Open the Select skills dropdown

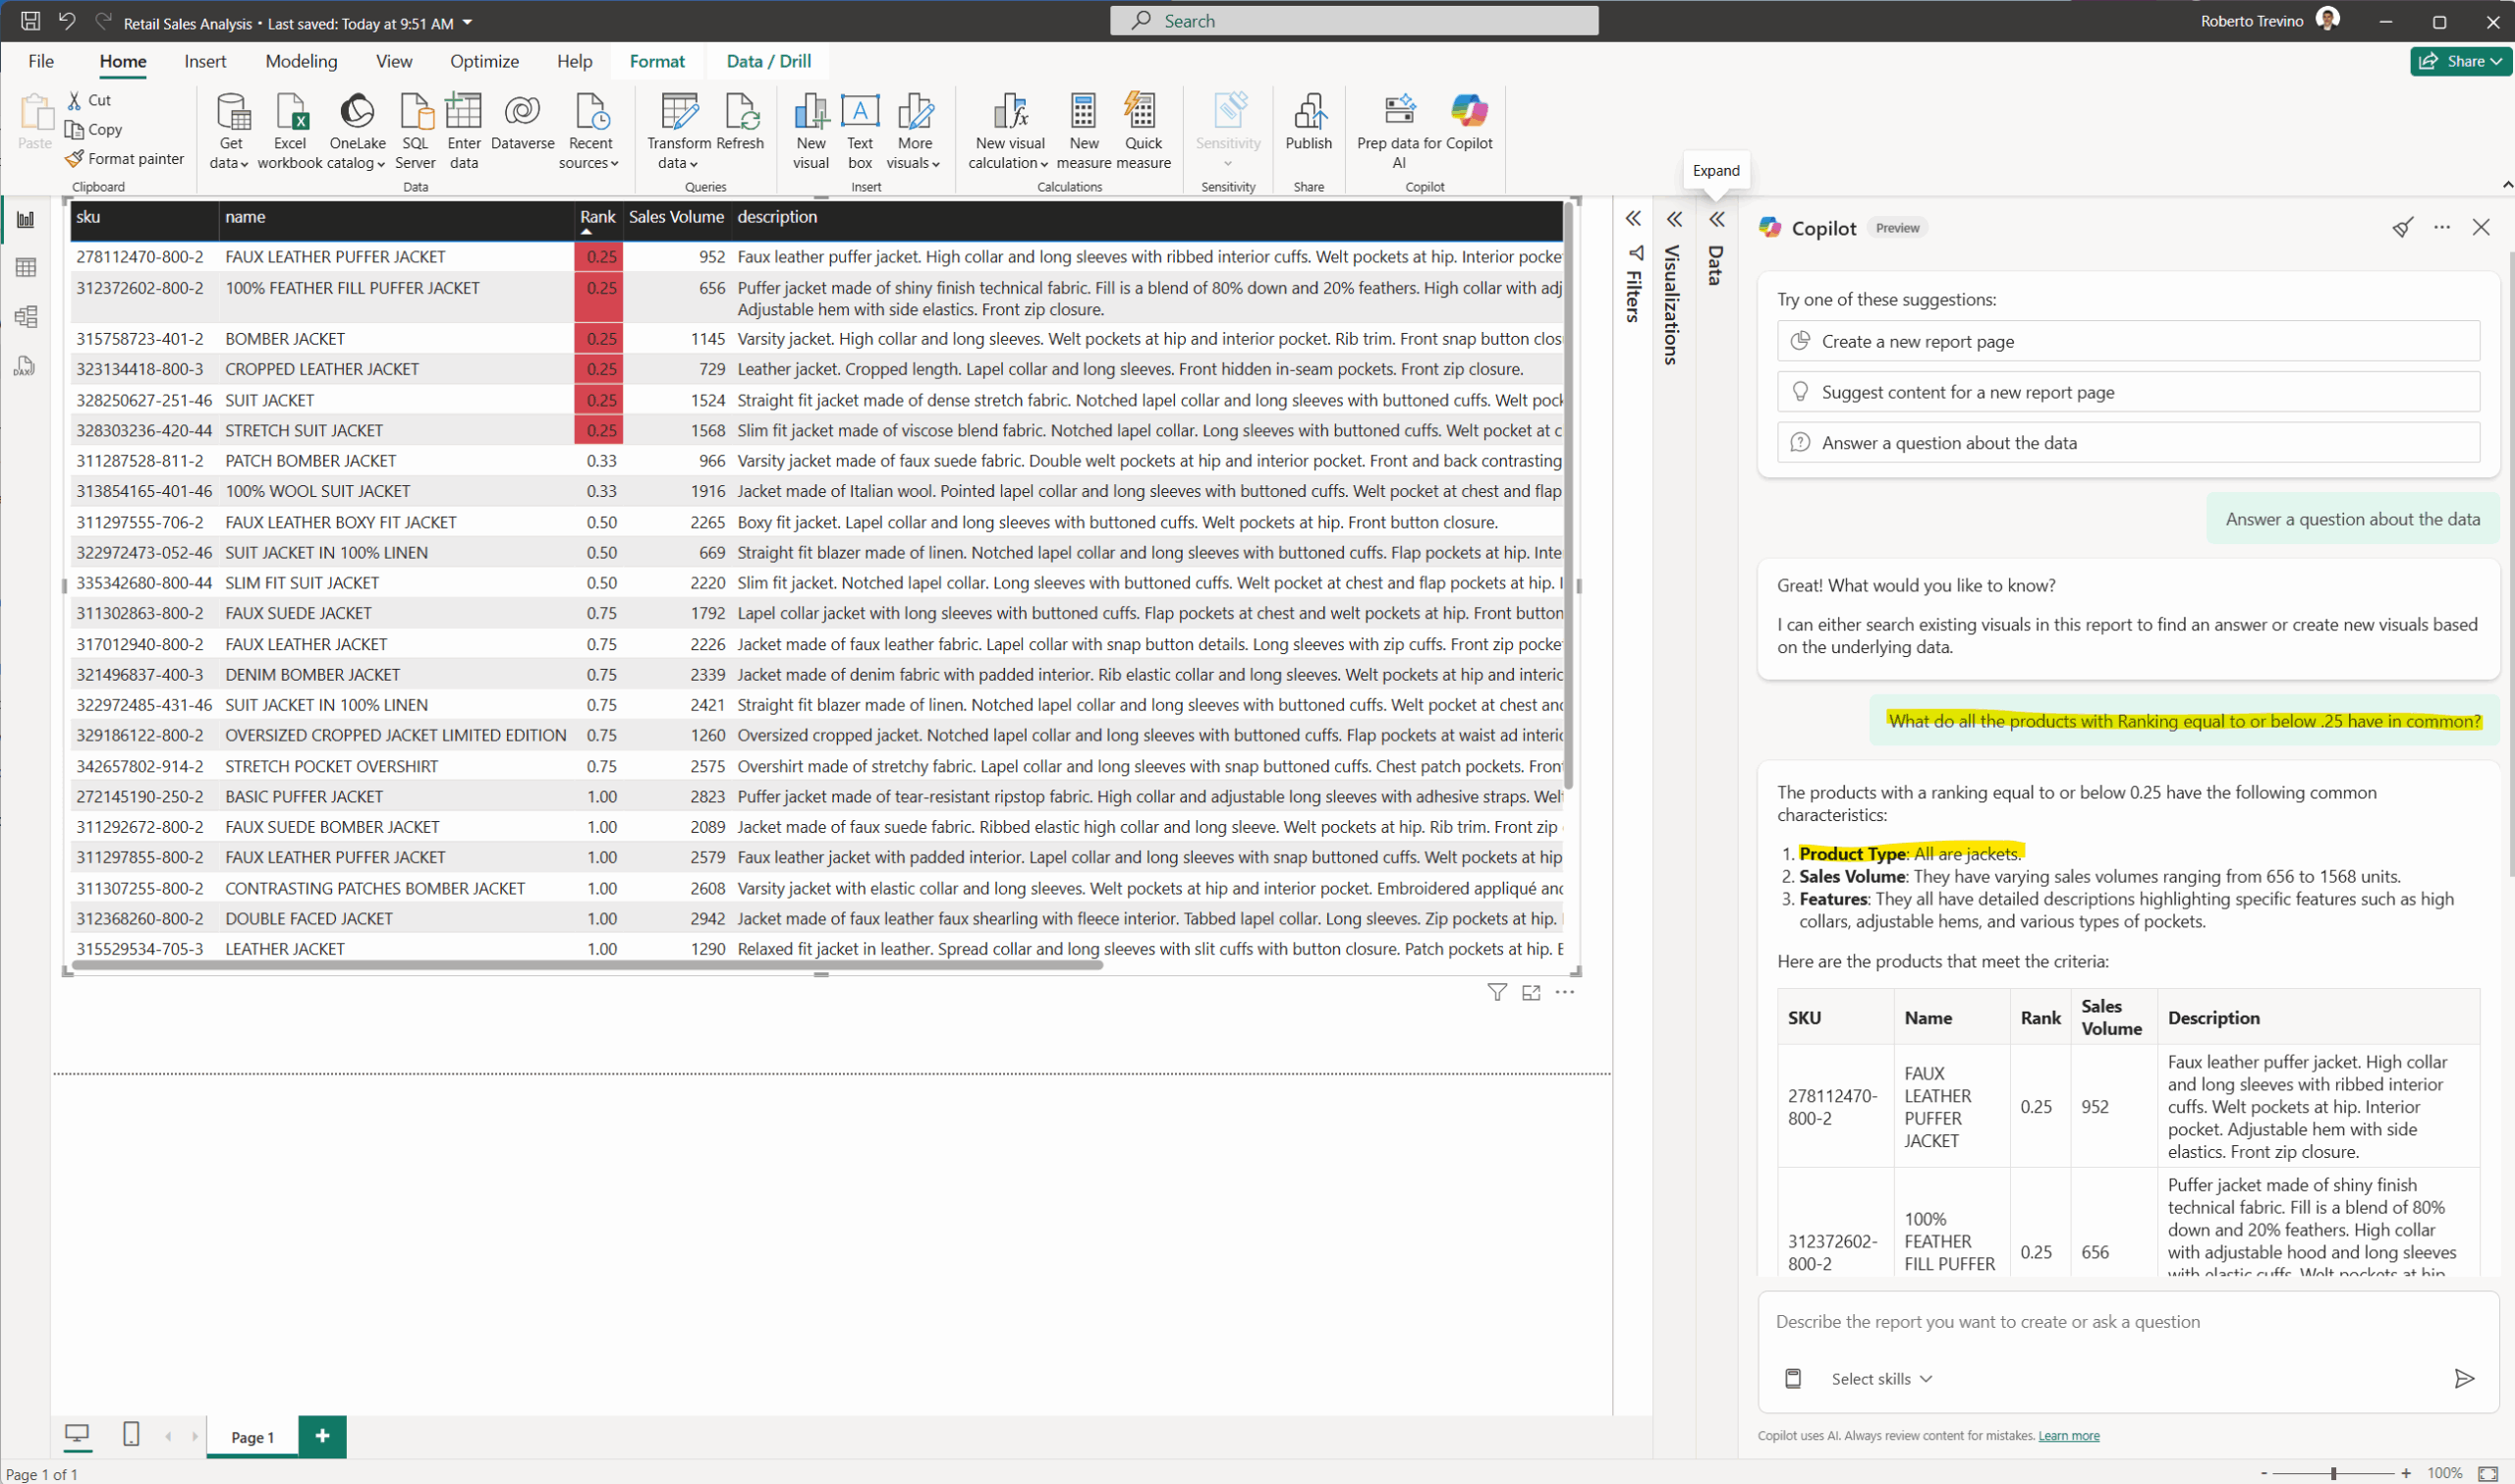(1880, 1379)
